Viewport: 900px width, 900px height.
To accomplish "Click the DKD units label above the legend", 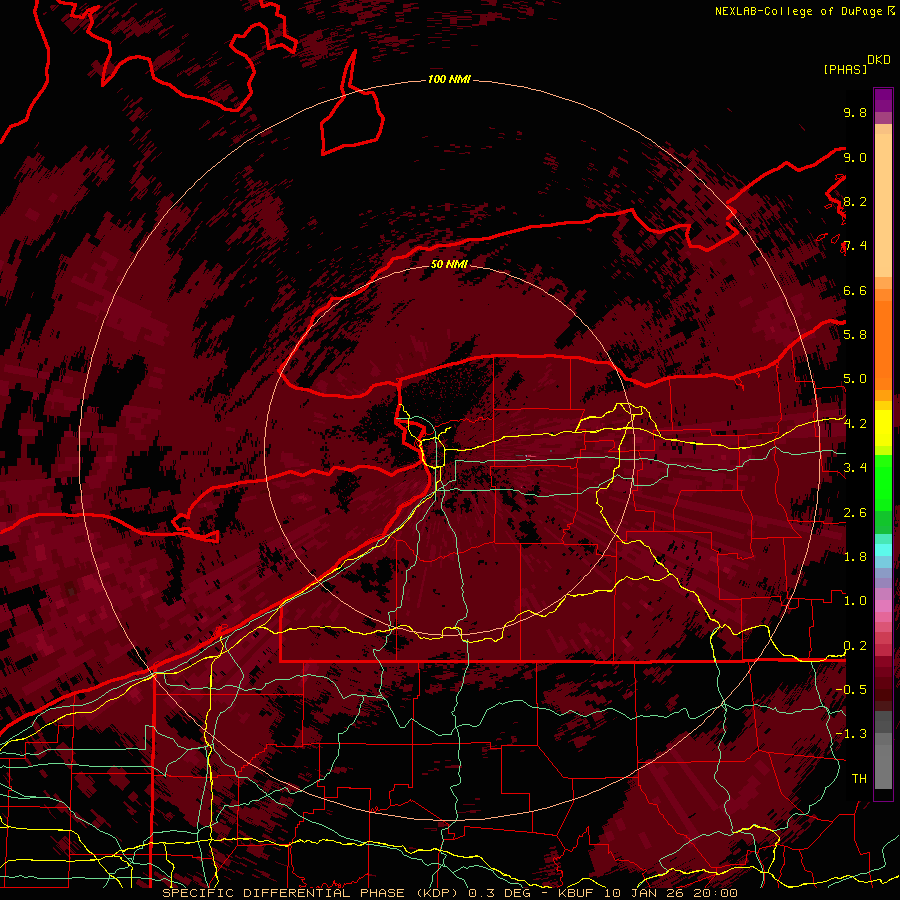I will [x=879, y=60].
